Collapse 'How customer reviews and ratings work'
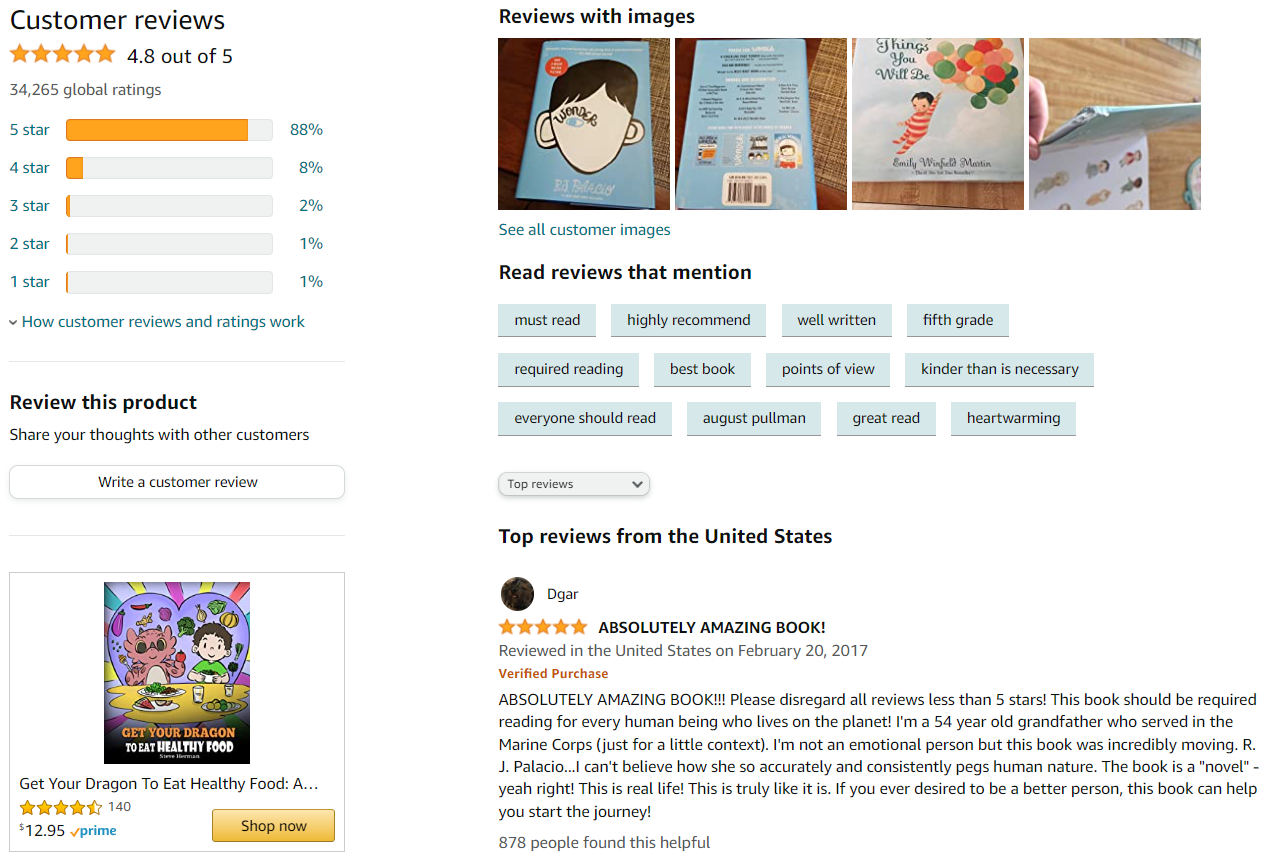The width and height of the screenshot is (1270, 858). point(156,321)
